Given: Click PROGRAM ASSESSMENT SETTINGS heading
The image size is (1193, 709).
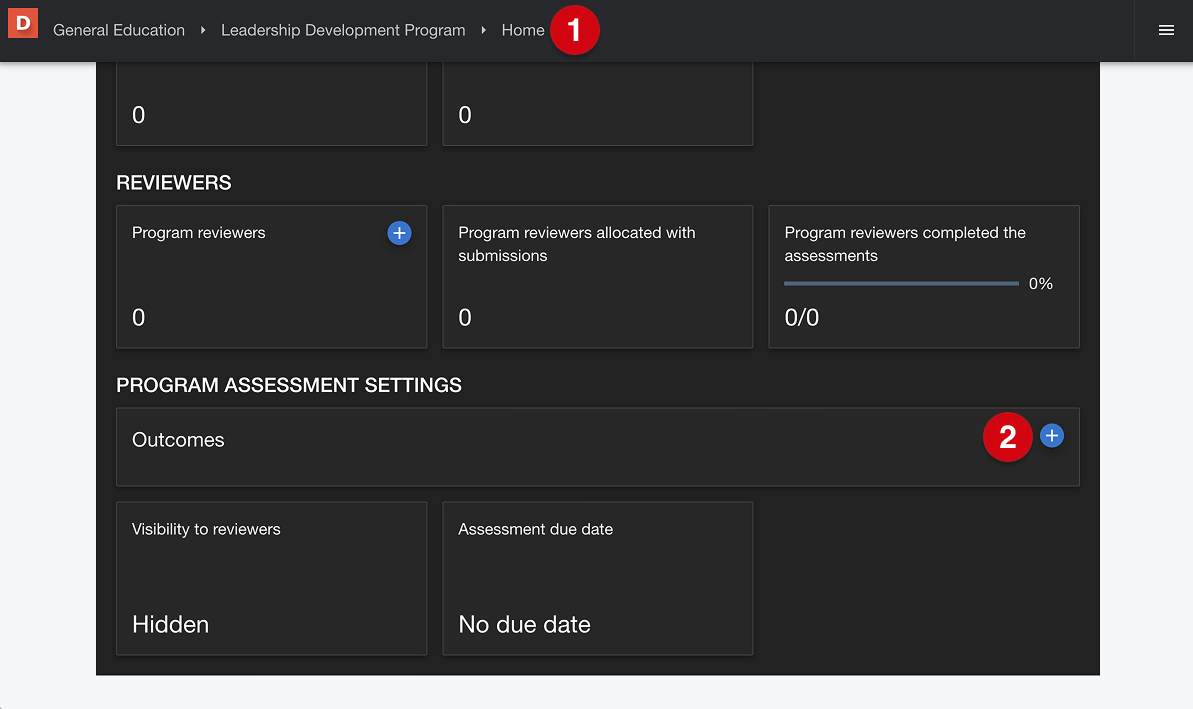Looking at the screenshot, I should pyautogui.click(x=289, y=385).
